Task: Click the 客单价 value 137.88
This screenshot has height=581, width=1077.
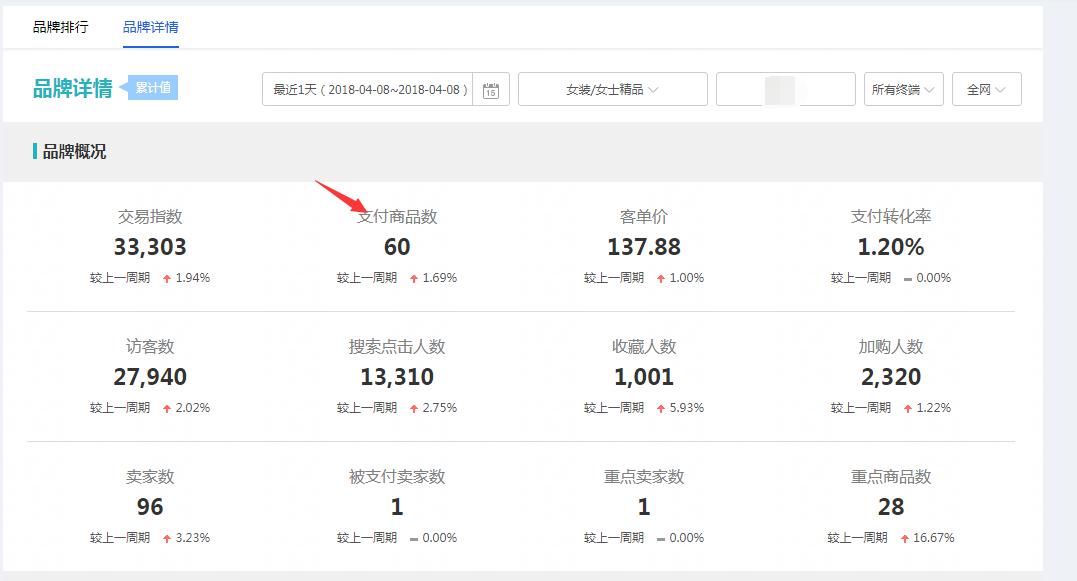Action: tap(644, 247)
